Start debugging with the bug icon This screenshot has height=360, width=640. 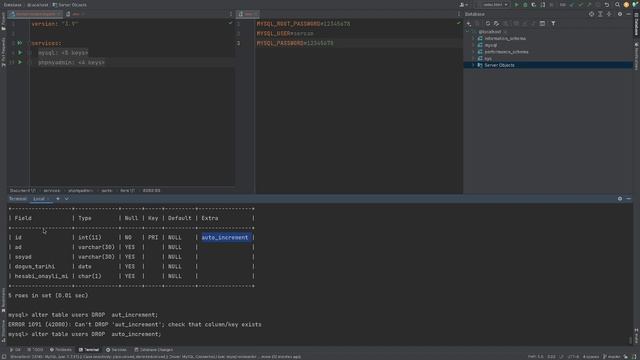(x=525, y=5)
